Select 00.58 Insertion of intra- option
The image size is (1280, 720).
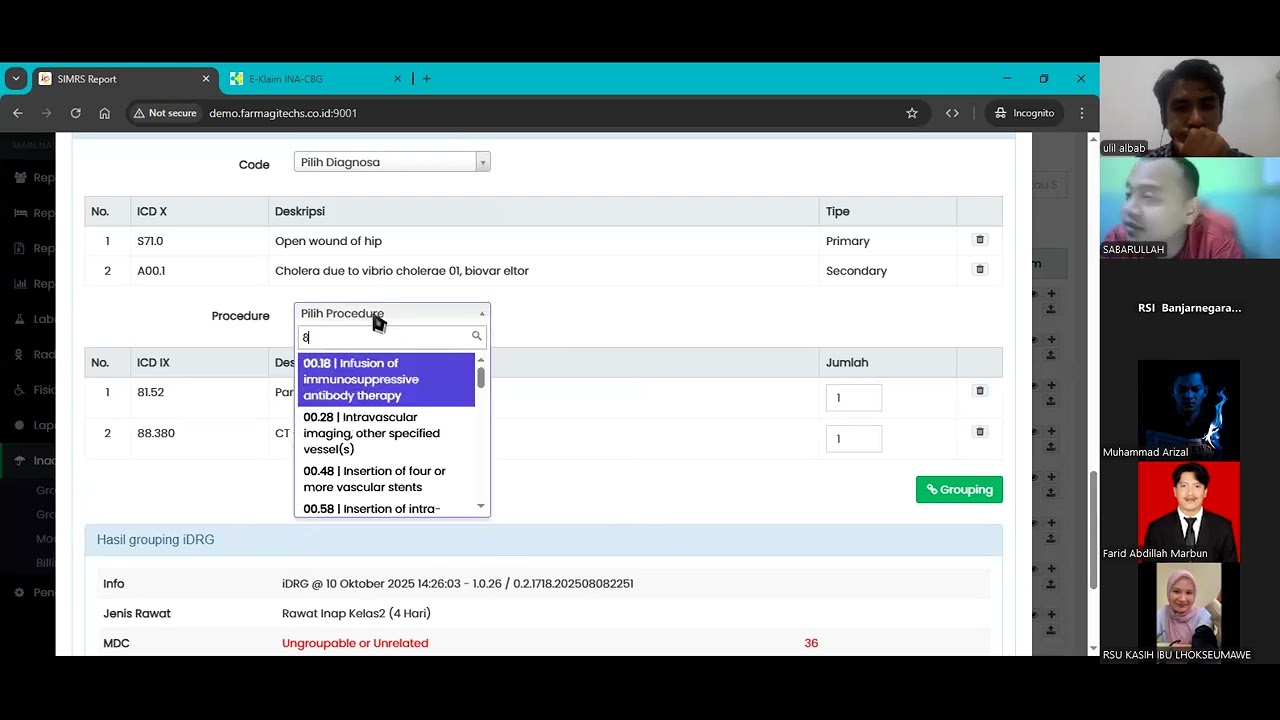pyautogui.click(x=385, y=508)
